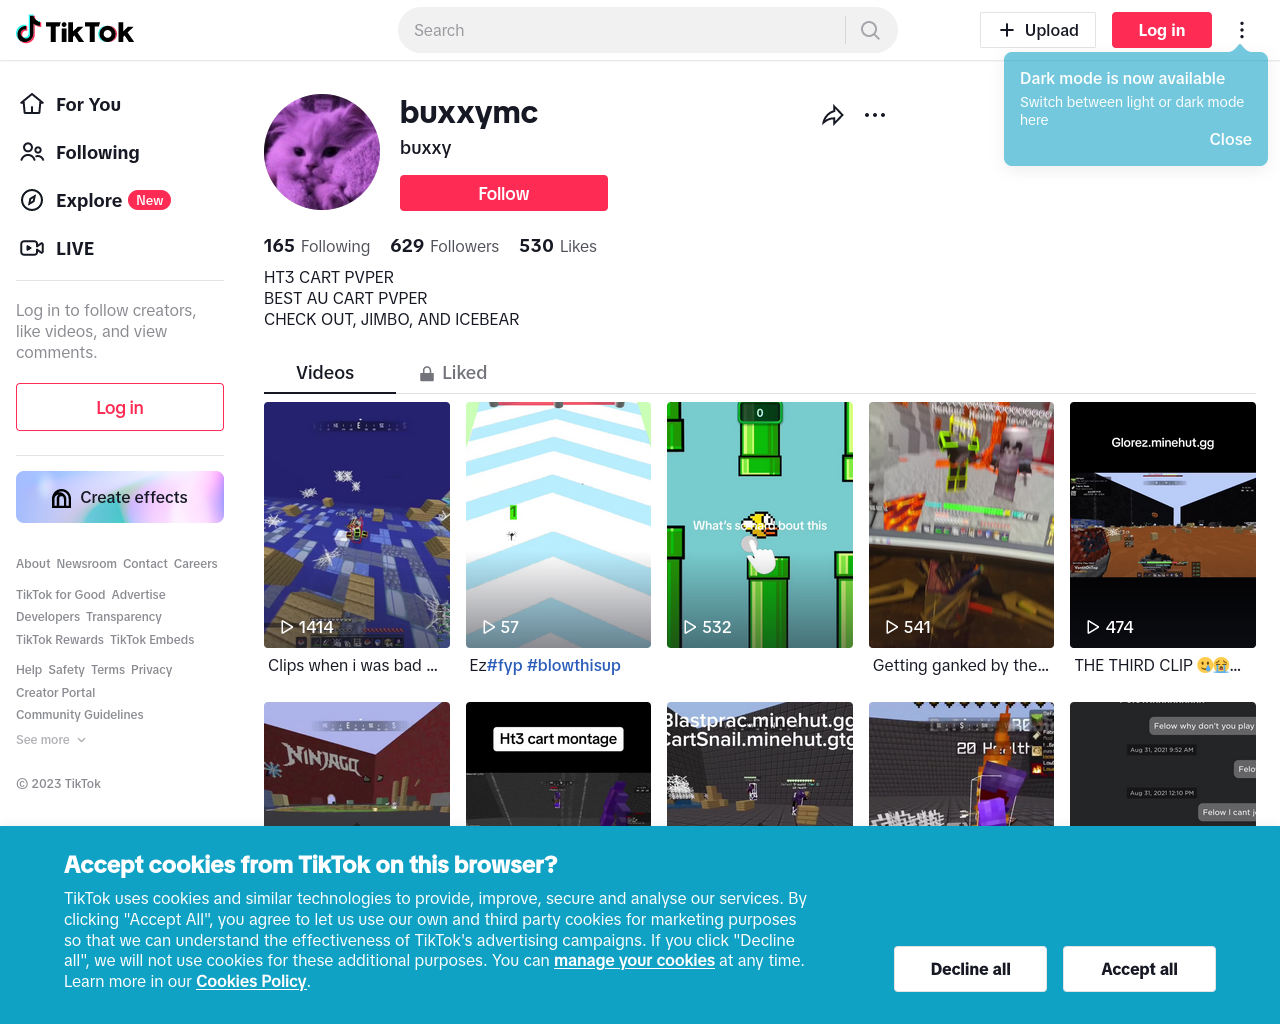Open Creator Portal link
Screen dimensions: 1280x1024
point(56,693)
